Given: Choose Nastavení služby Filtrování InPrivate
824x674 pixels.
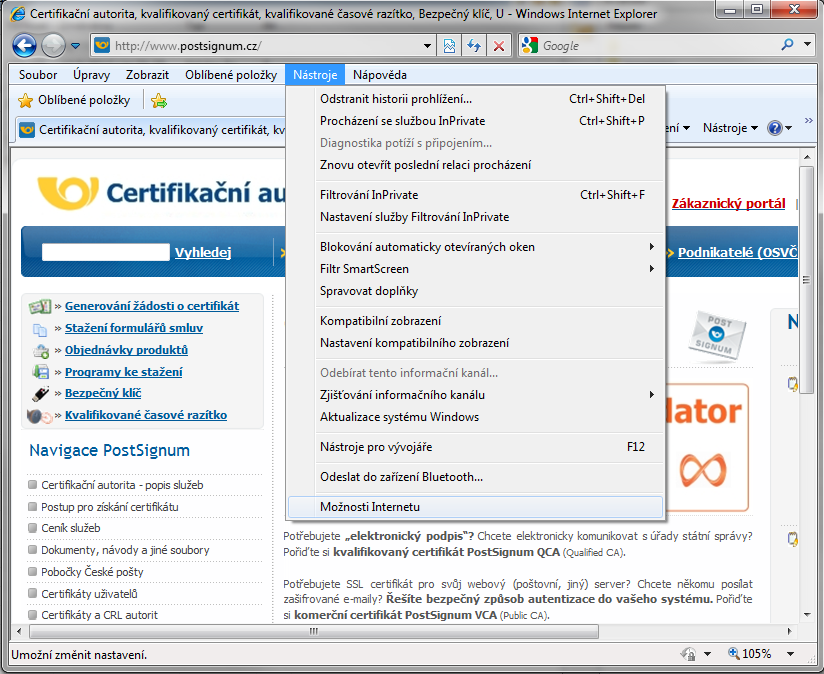Looking at the screenshot, I should pos(476,217).
